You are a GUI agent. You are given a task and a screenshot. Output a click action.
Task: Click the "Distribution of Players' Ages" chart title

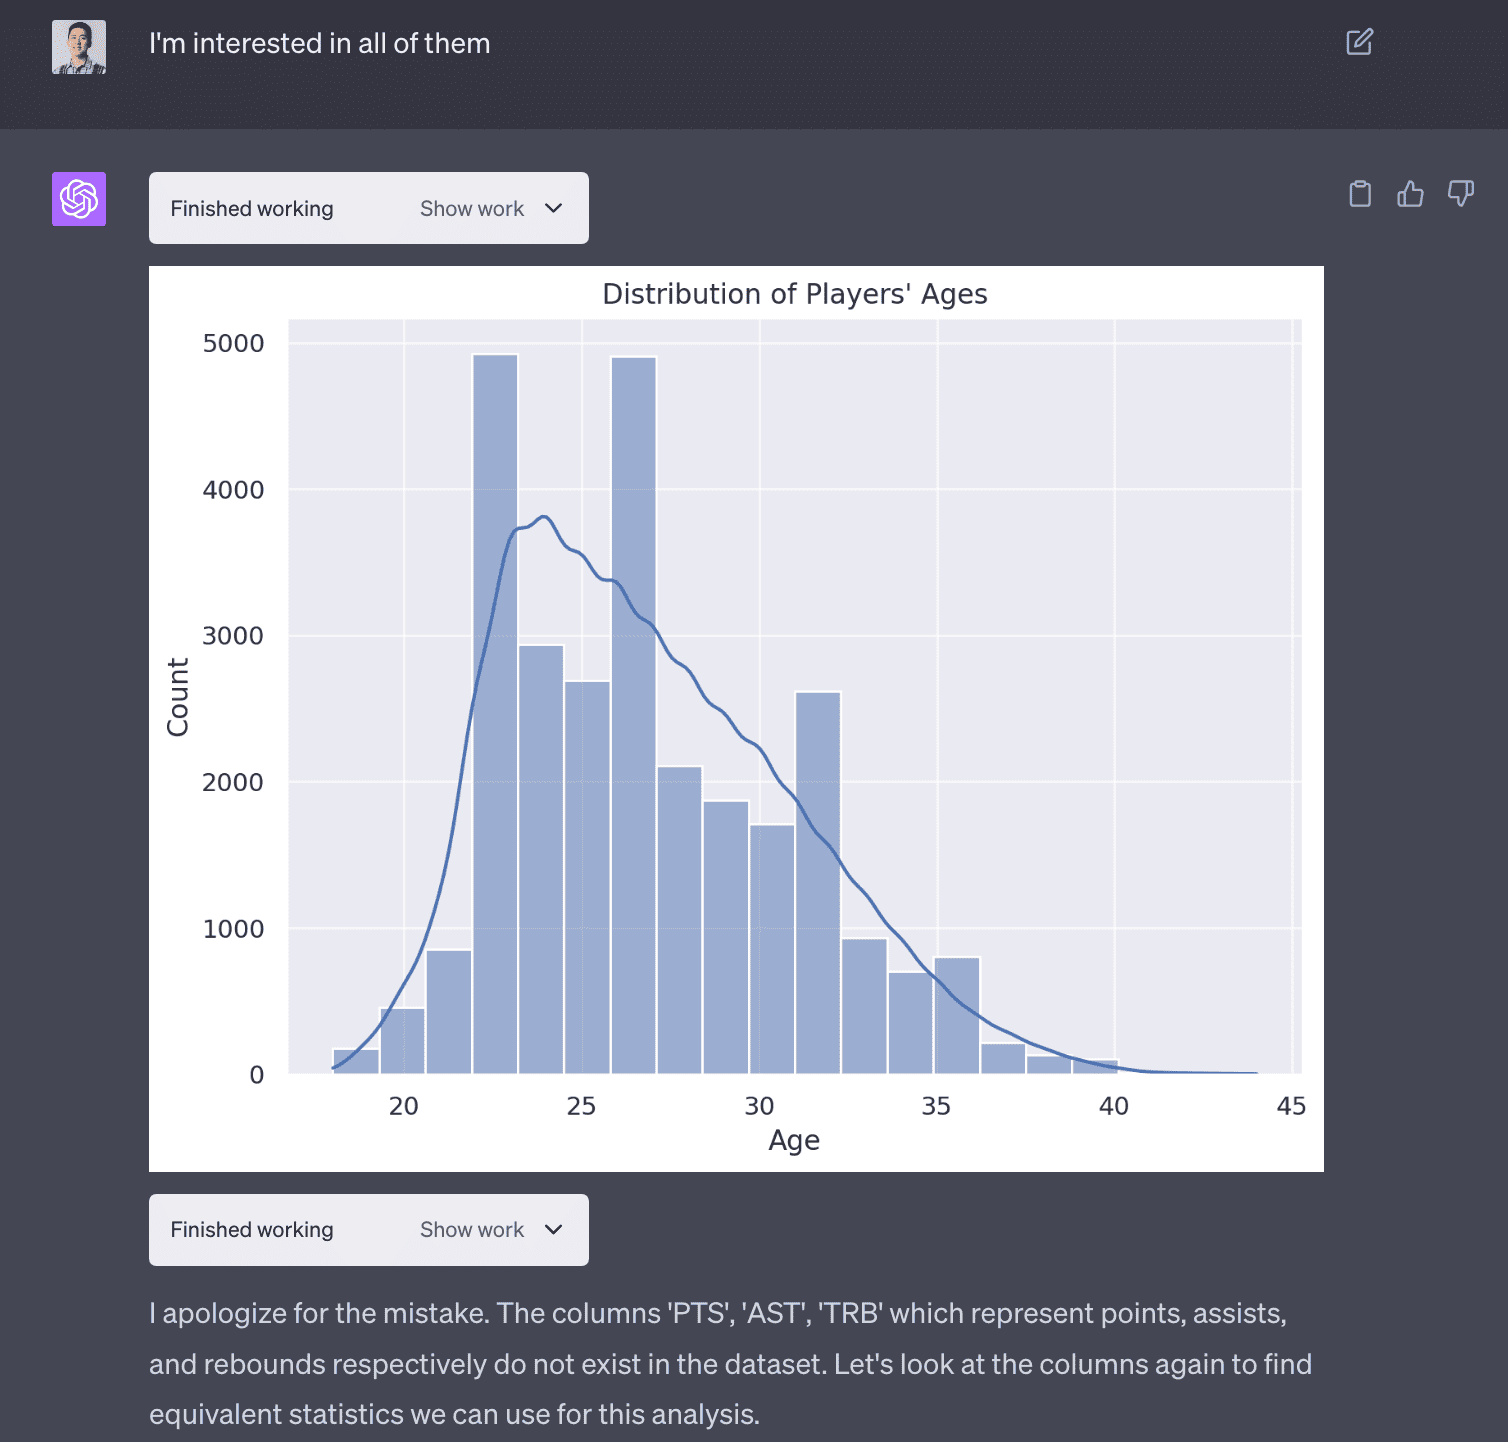click(x=795, y=294)
